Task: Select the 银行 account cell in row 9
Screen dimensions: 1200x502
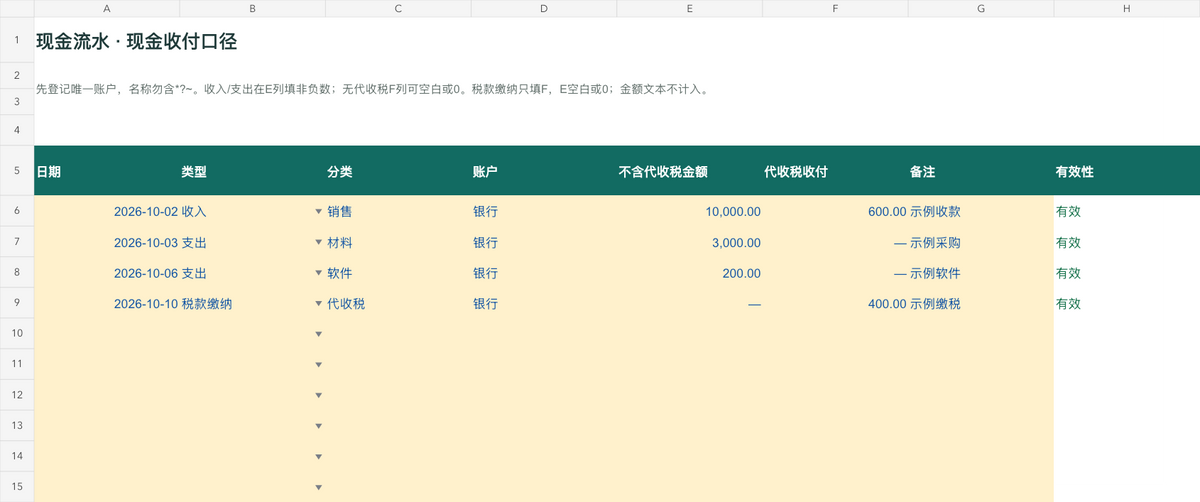Action: click(x=544, y=304)
